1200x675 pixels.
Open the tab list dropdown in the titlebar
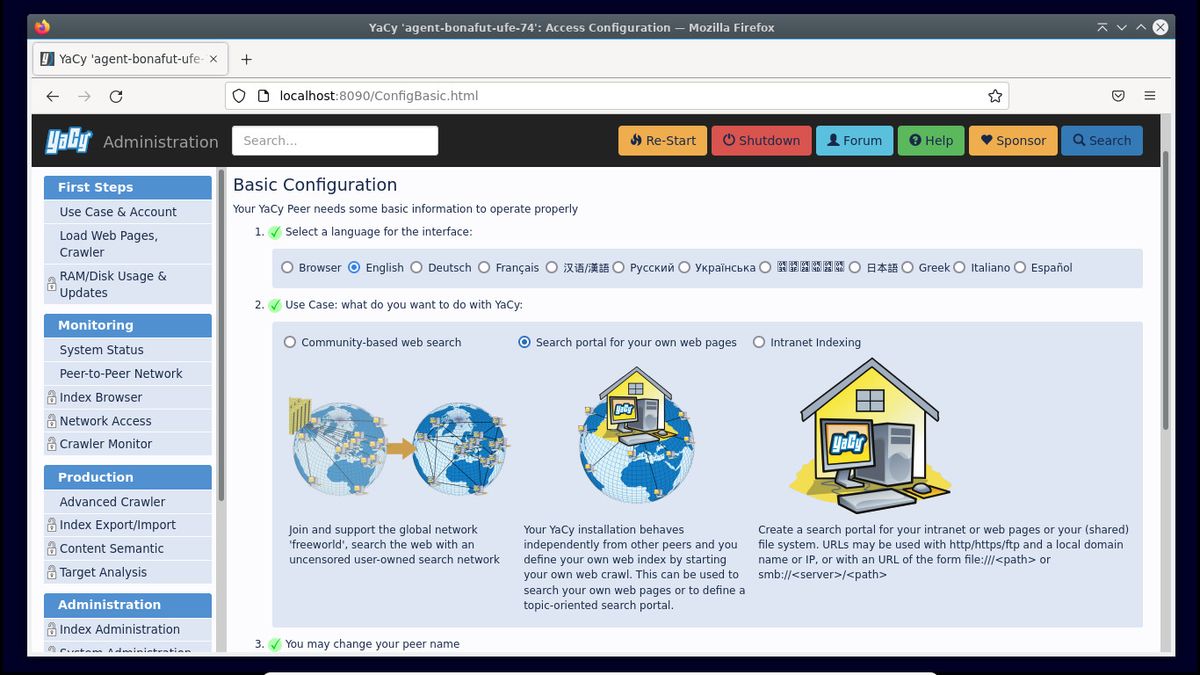(1121, 27)
